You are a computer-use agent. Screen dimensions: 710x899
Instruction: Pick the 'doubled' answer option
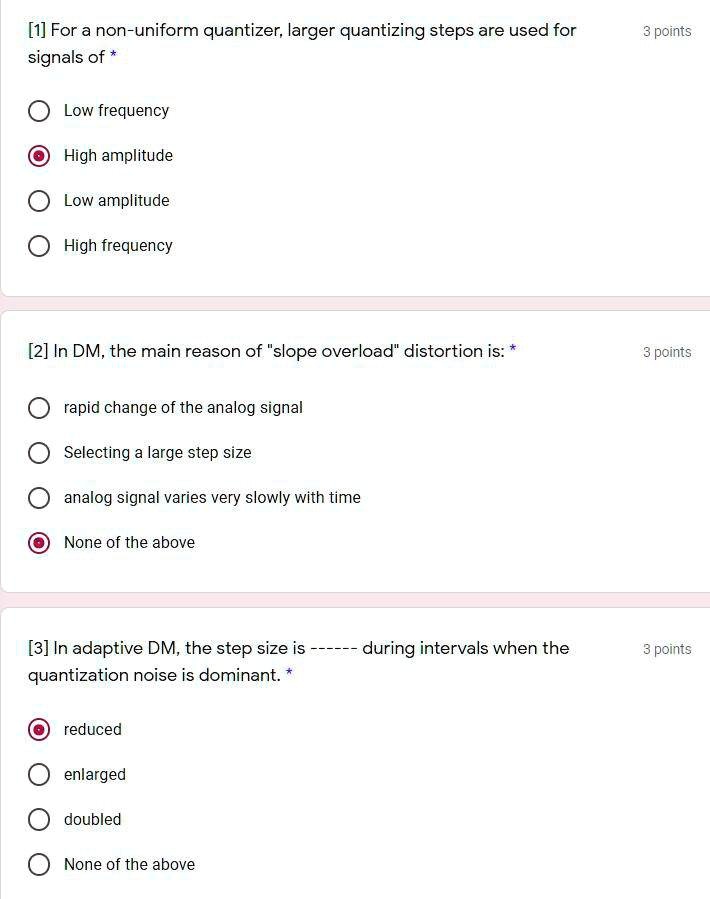tap(39, 820)
